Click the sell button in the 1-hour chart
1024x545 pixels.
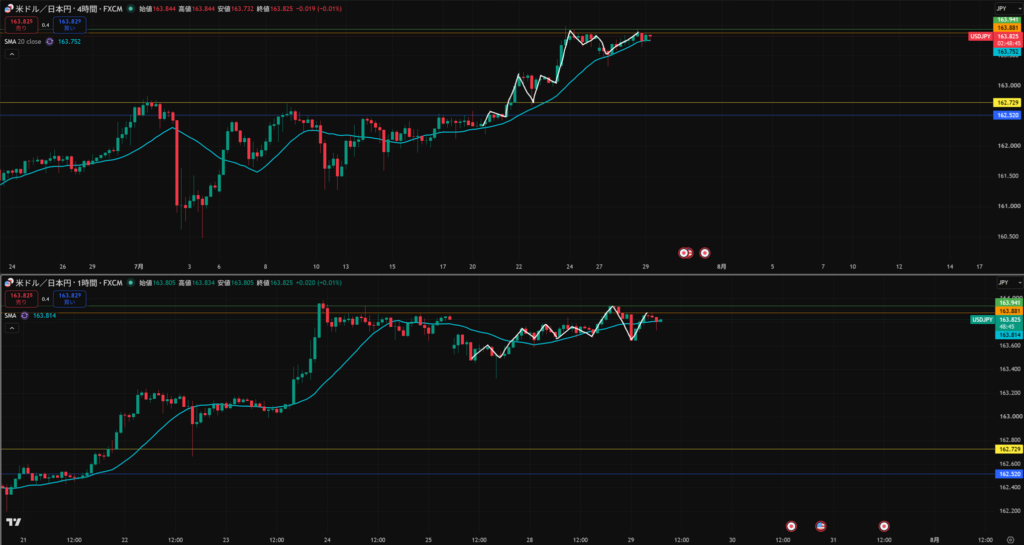tap(21, 299)
